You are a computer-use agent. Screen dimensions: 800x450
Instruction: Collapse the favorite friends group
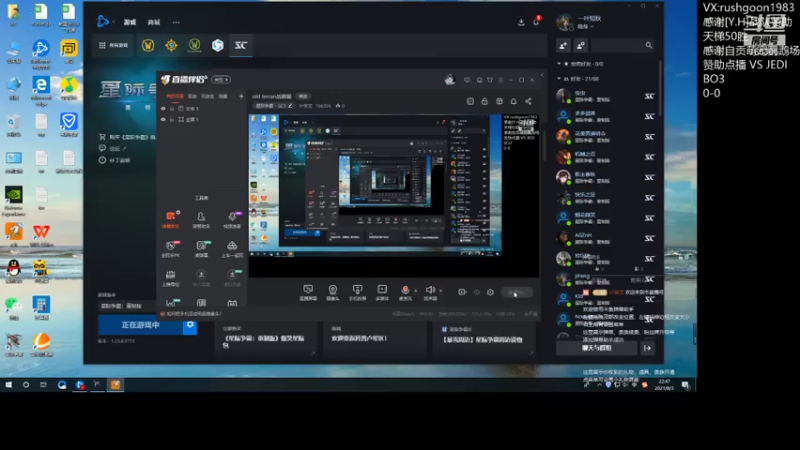(559, 64)
